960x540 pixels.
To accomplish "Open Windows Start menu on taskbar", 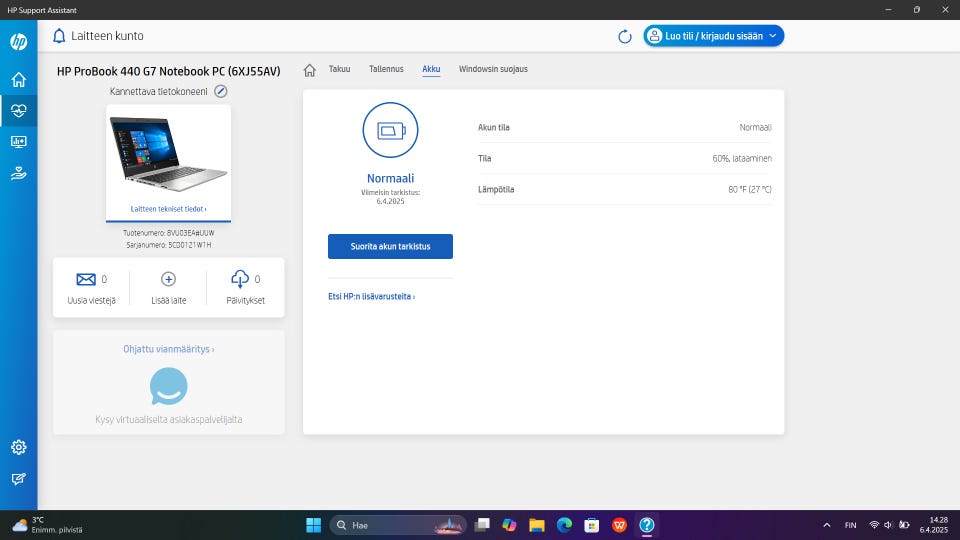I will [x=313, y=525].
